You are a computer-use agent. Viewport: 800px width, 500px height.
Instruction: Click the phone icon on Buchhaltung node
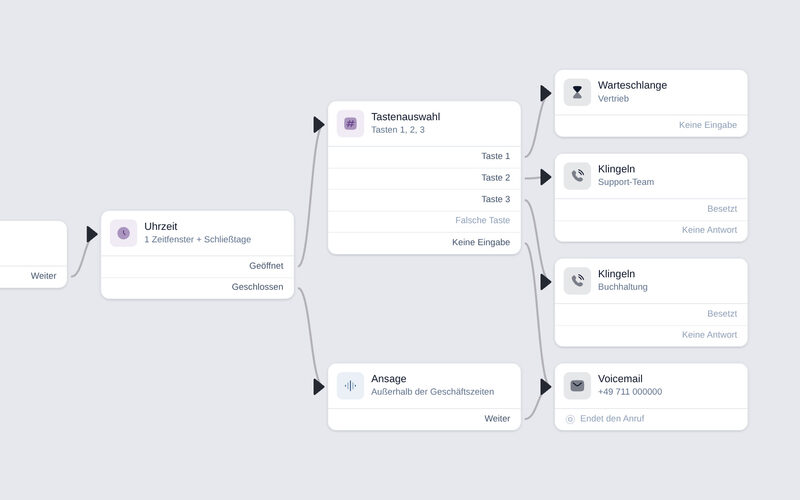[x=577, y=281]
